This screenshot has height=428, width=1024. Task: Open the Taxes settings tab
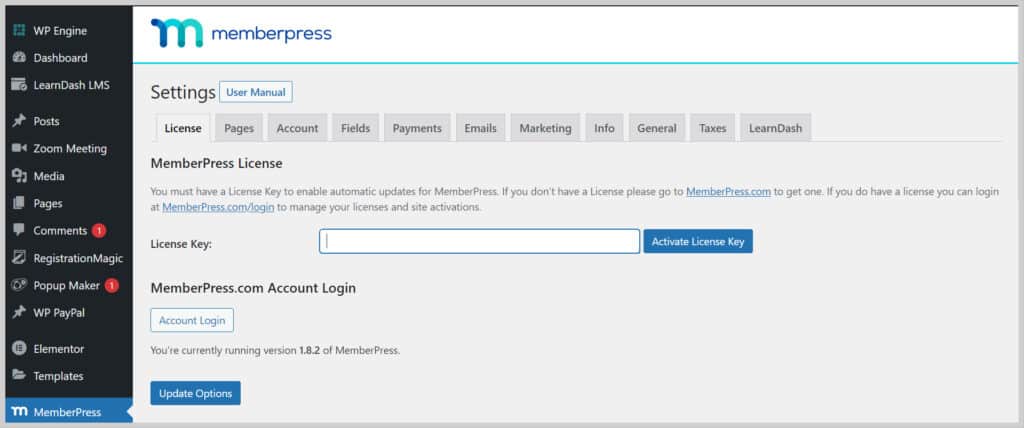click(x=712, y=128)
